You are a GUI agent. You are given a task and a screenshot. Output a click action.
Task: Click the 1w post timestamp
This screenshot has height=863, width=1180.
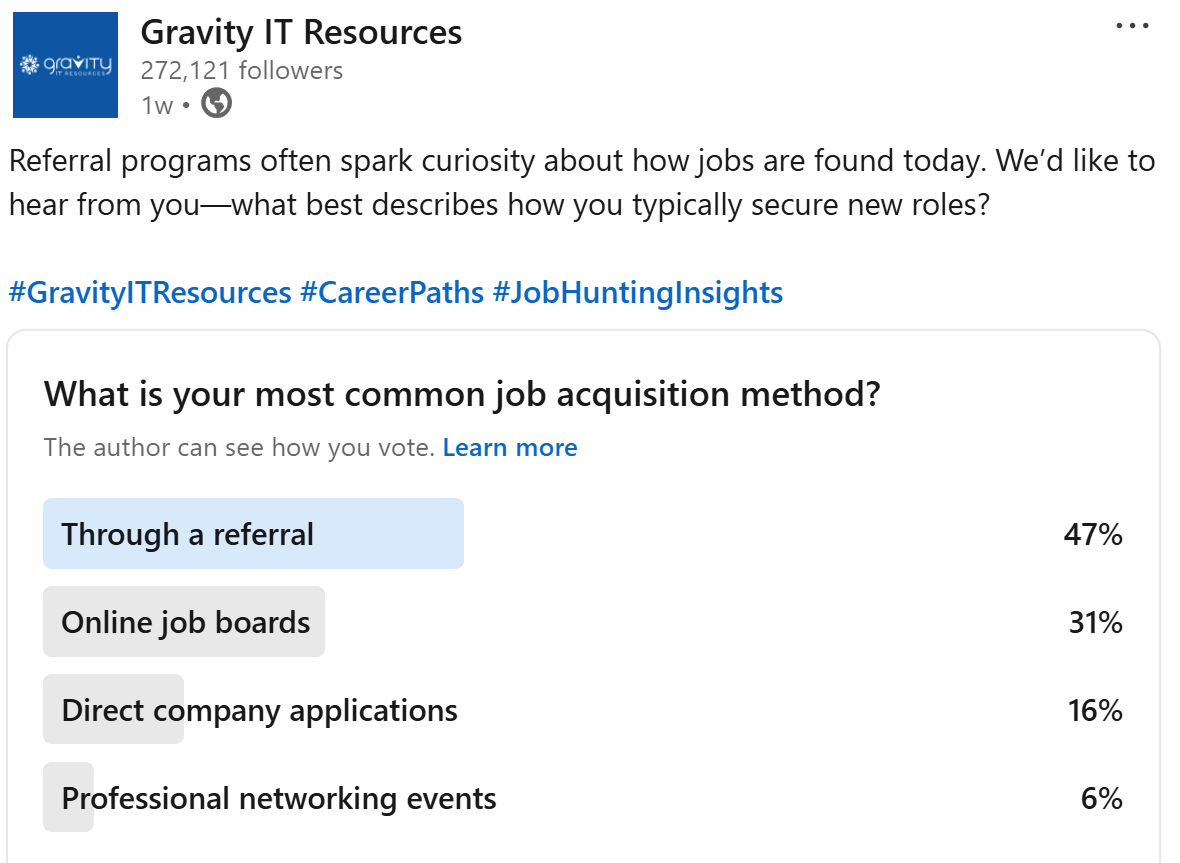pyautogui.click(x=156, y=105)
